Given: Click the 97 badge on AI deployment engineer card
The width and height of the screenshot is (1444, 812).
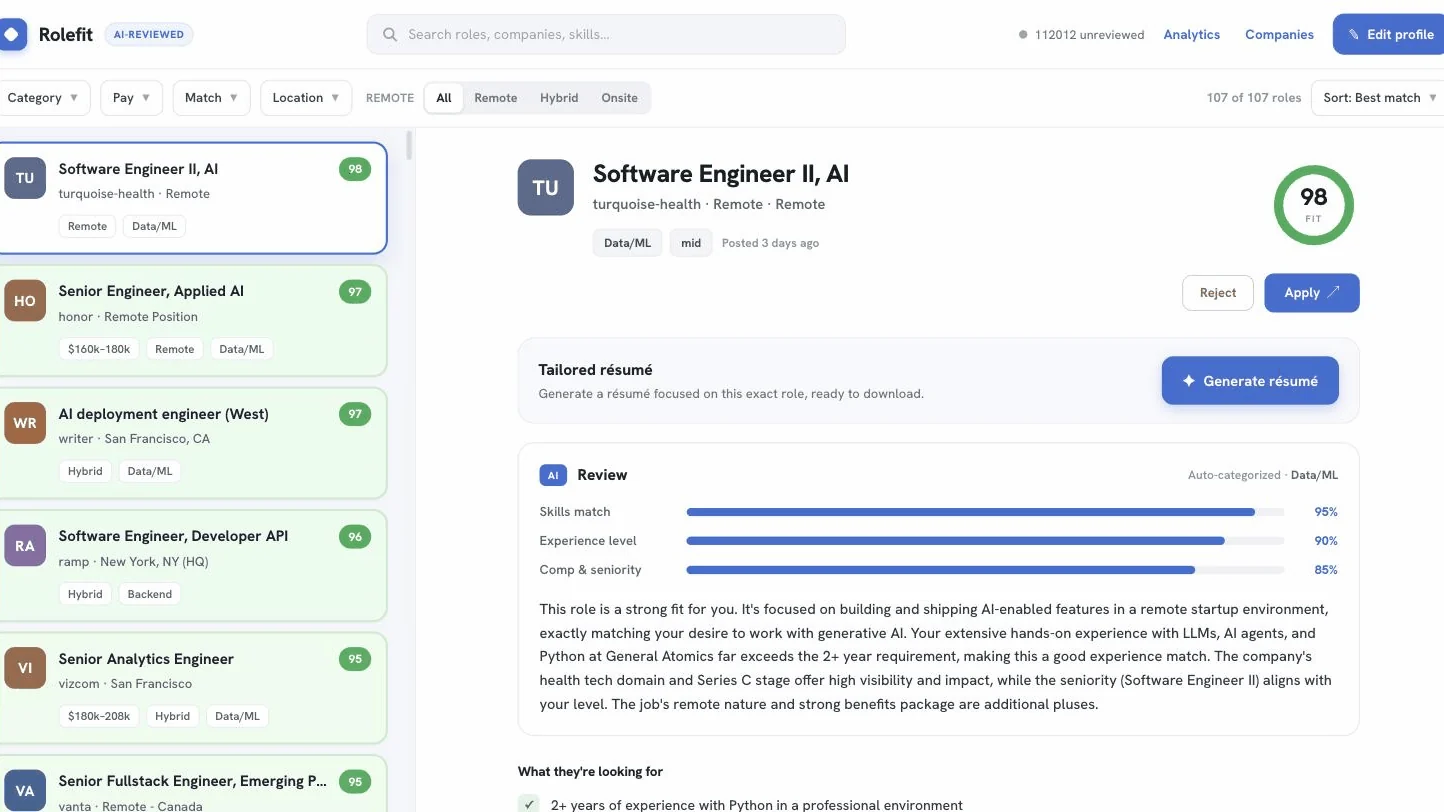Looking at the screenshot, I should click(x=355, y=414).
